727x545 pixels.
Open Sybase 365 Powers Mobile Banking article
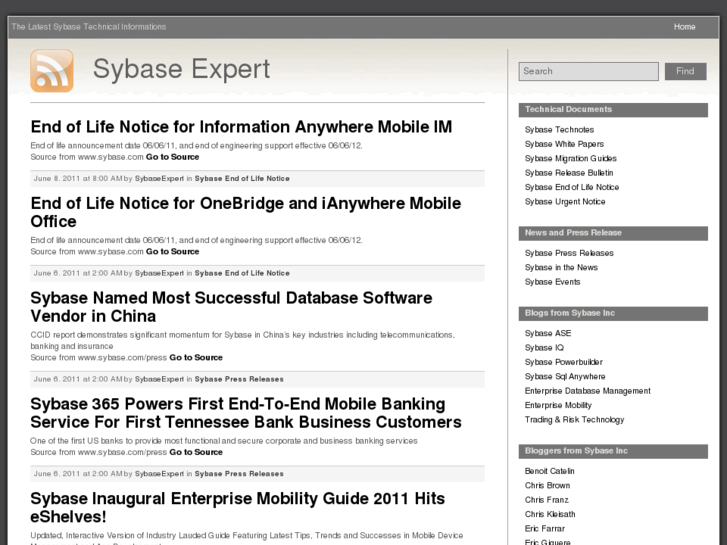246,413
